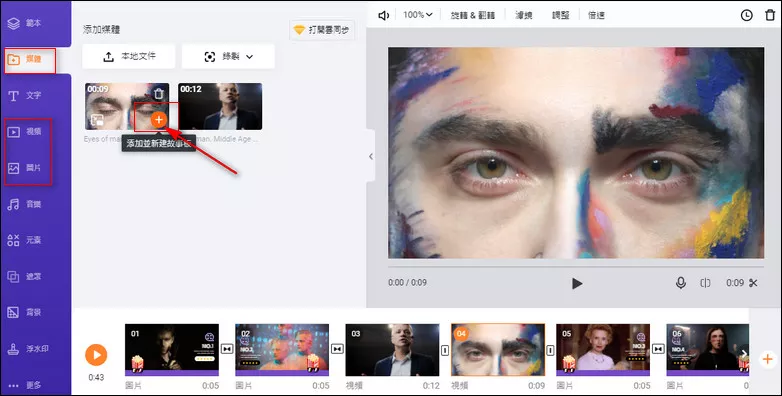The image size is (782, 396).
Task: Show the 更多 more options menu
Action: pyautogui.click(x=25, y=385)
